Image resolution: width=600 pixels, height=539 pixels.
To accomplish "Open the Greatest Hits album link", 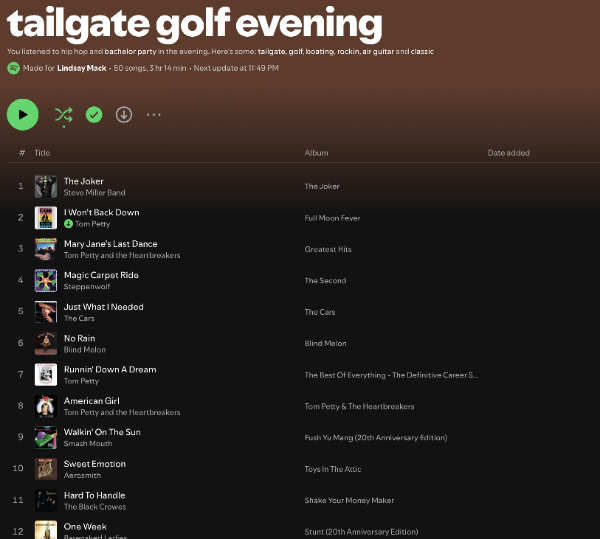I will tap(328, 249).
